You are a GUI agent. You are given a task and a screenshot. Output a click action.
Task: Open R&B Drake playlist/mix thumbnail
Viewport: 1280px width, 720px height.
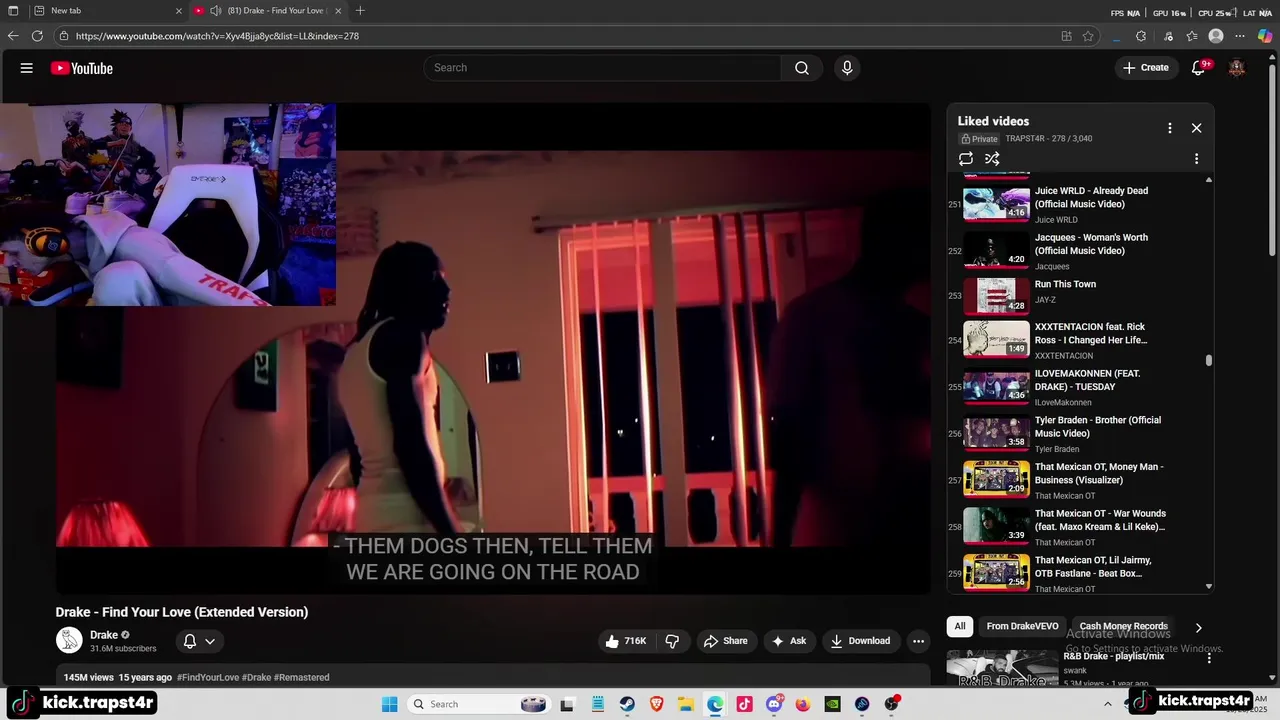point(1003,668)
